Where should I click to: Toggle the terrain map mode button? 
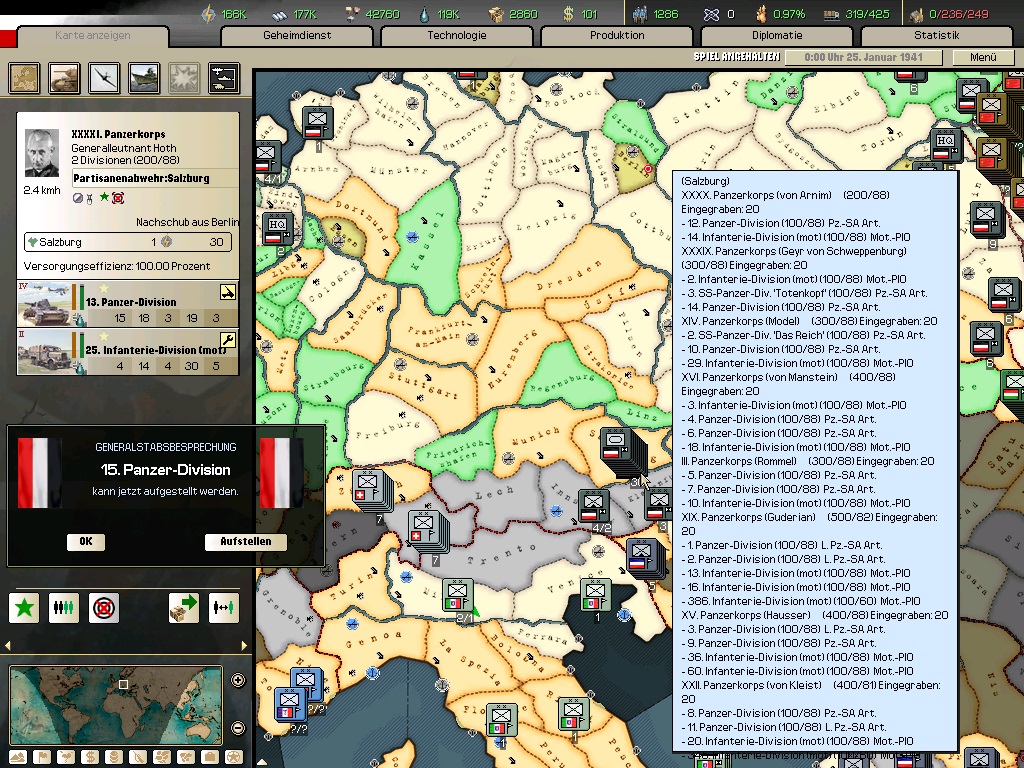tap(16, 756)
